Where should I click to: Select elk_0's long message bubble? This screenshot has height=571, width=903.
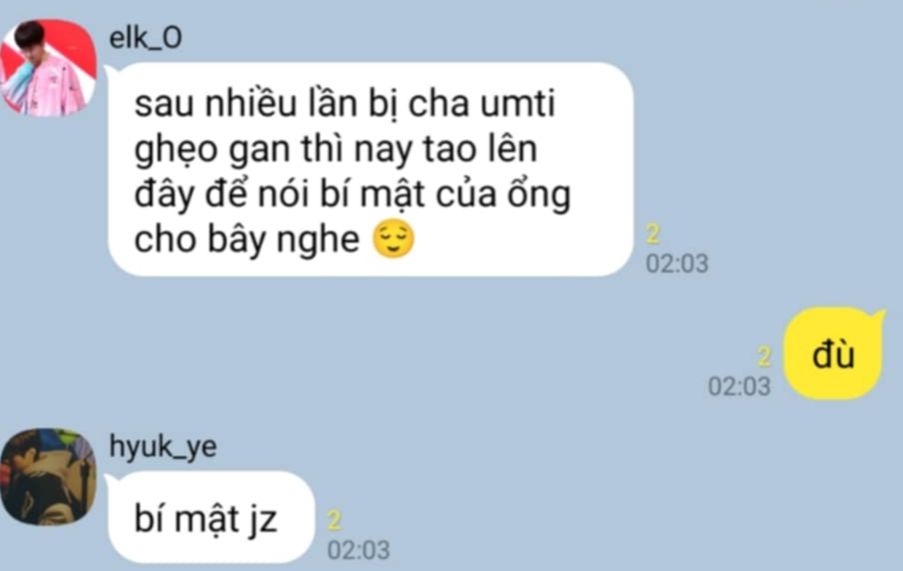click(x=370, y=169)
